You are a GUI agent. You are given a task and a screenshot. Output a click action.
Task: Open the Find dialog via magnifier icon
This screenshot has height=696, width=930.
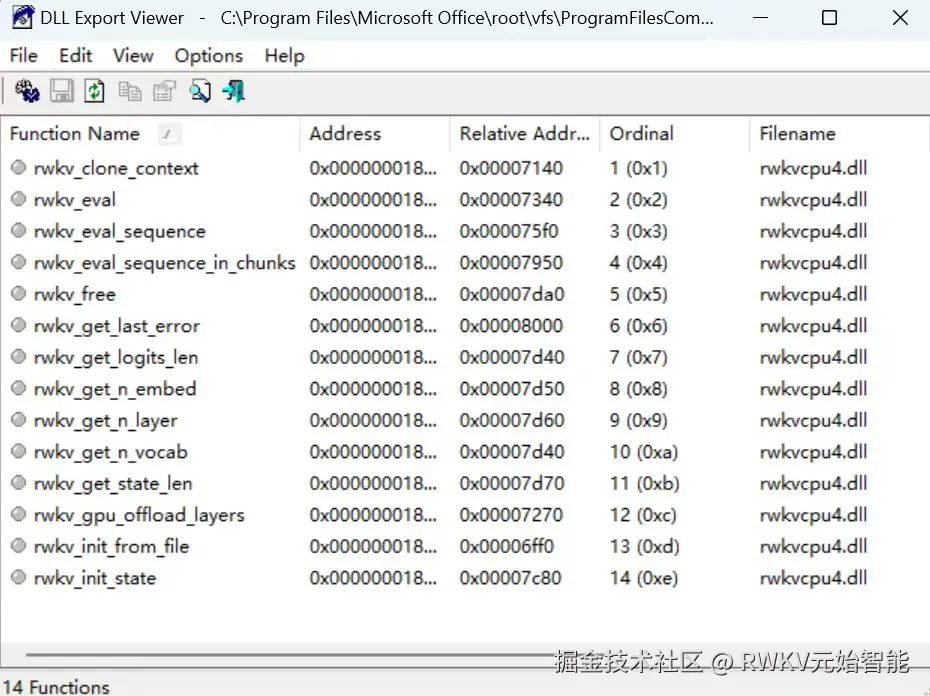point(200,91)
